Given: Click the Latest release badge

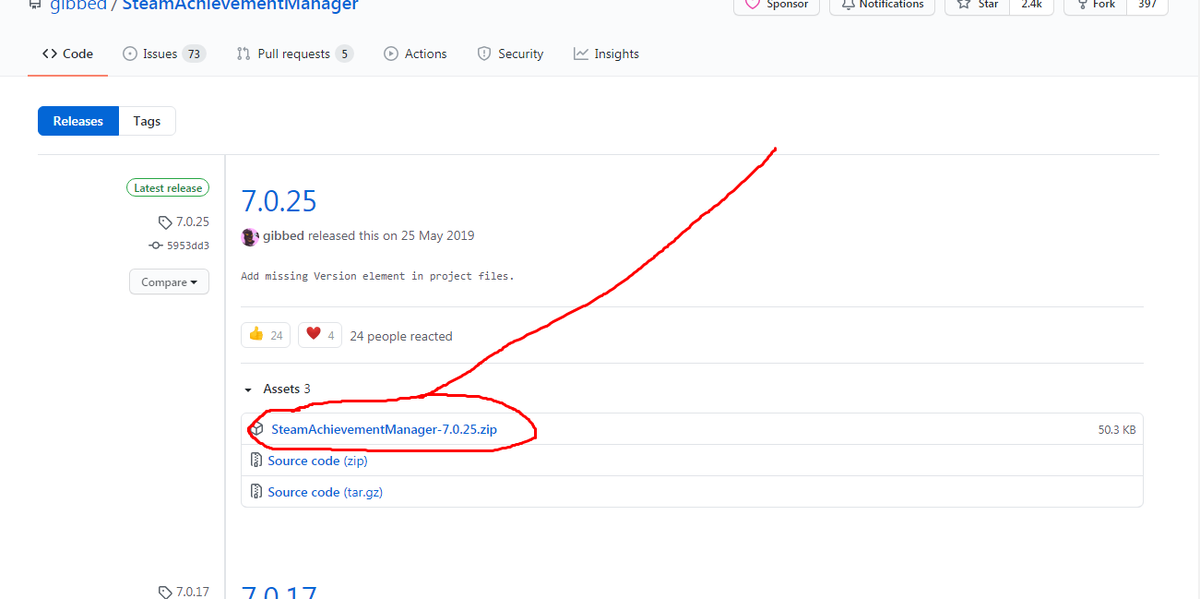Looking at the screenshot, I should click(168, 188).
